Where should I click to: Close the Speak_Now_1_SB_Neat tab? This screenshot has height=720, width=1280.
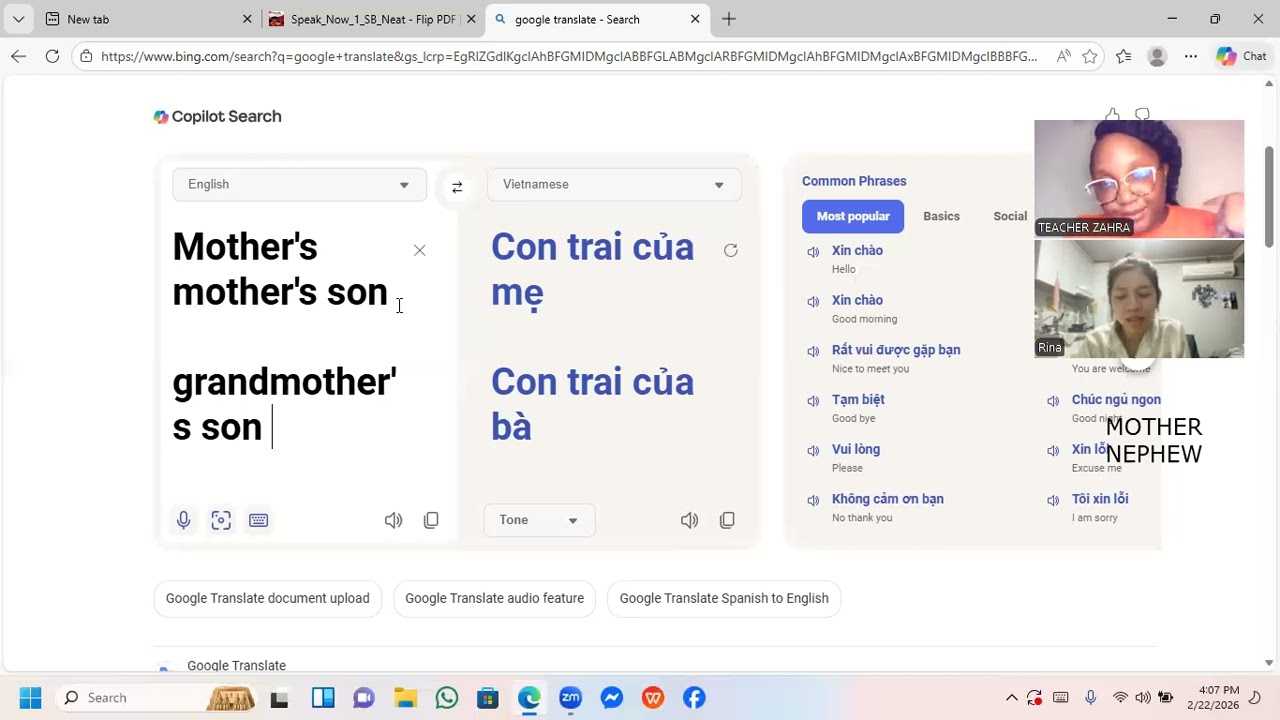point(471,19)
